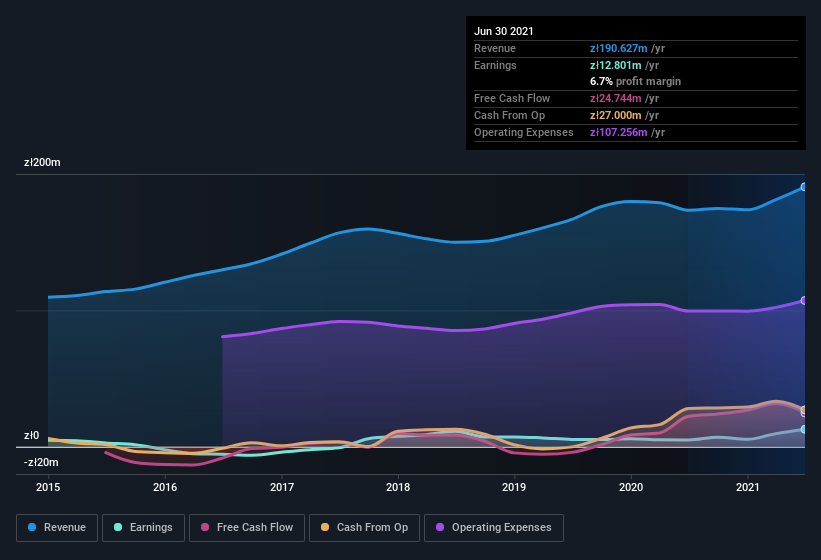Toggle the Cash From Op legend button
Screen dimensions: 821x560
pos(364,528)
